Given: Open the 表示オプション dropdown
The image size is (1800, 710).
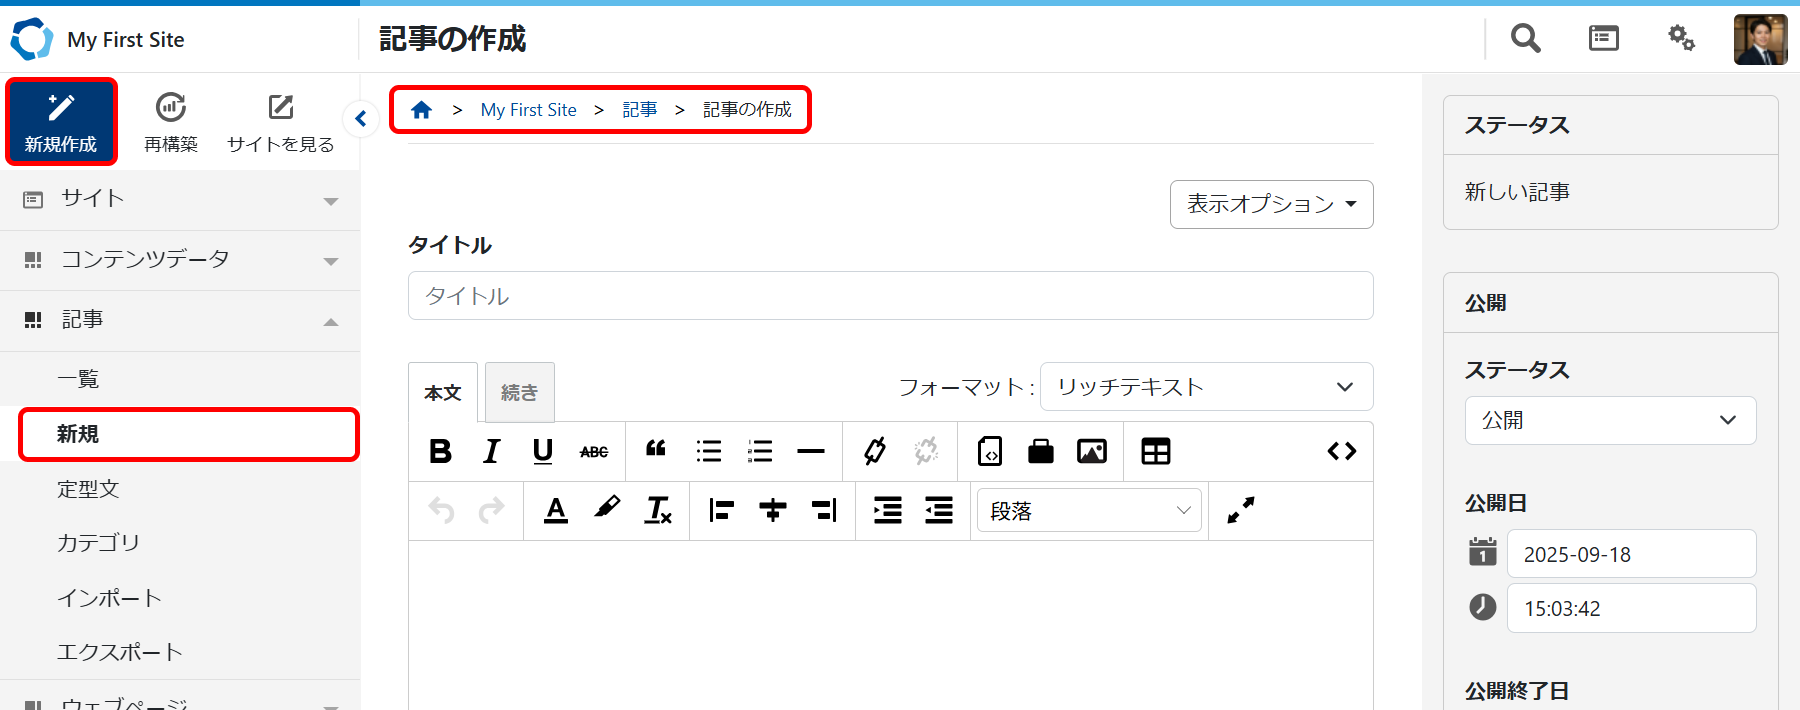Looking at the screenshot, I should pos(1271,204).
